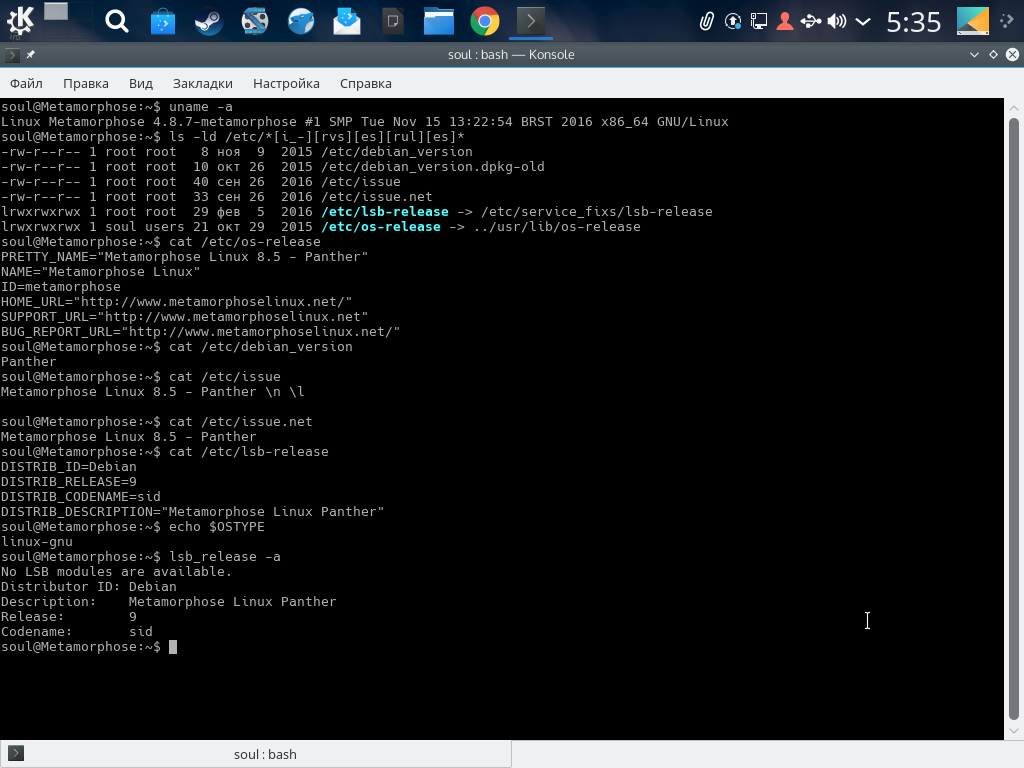Open the wired network tray icon
1024x768 pixels.
coord(759,22)
